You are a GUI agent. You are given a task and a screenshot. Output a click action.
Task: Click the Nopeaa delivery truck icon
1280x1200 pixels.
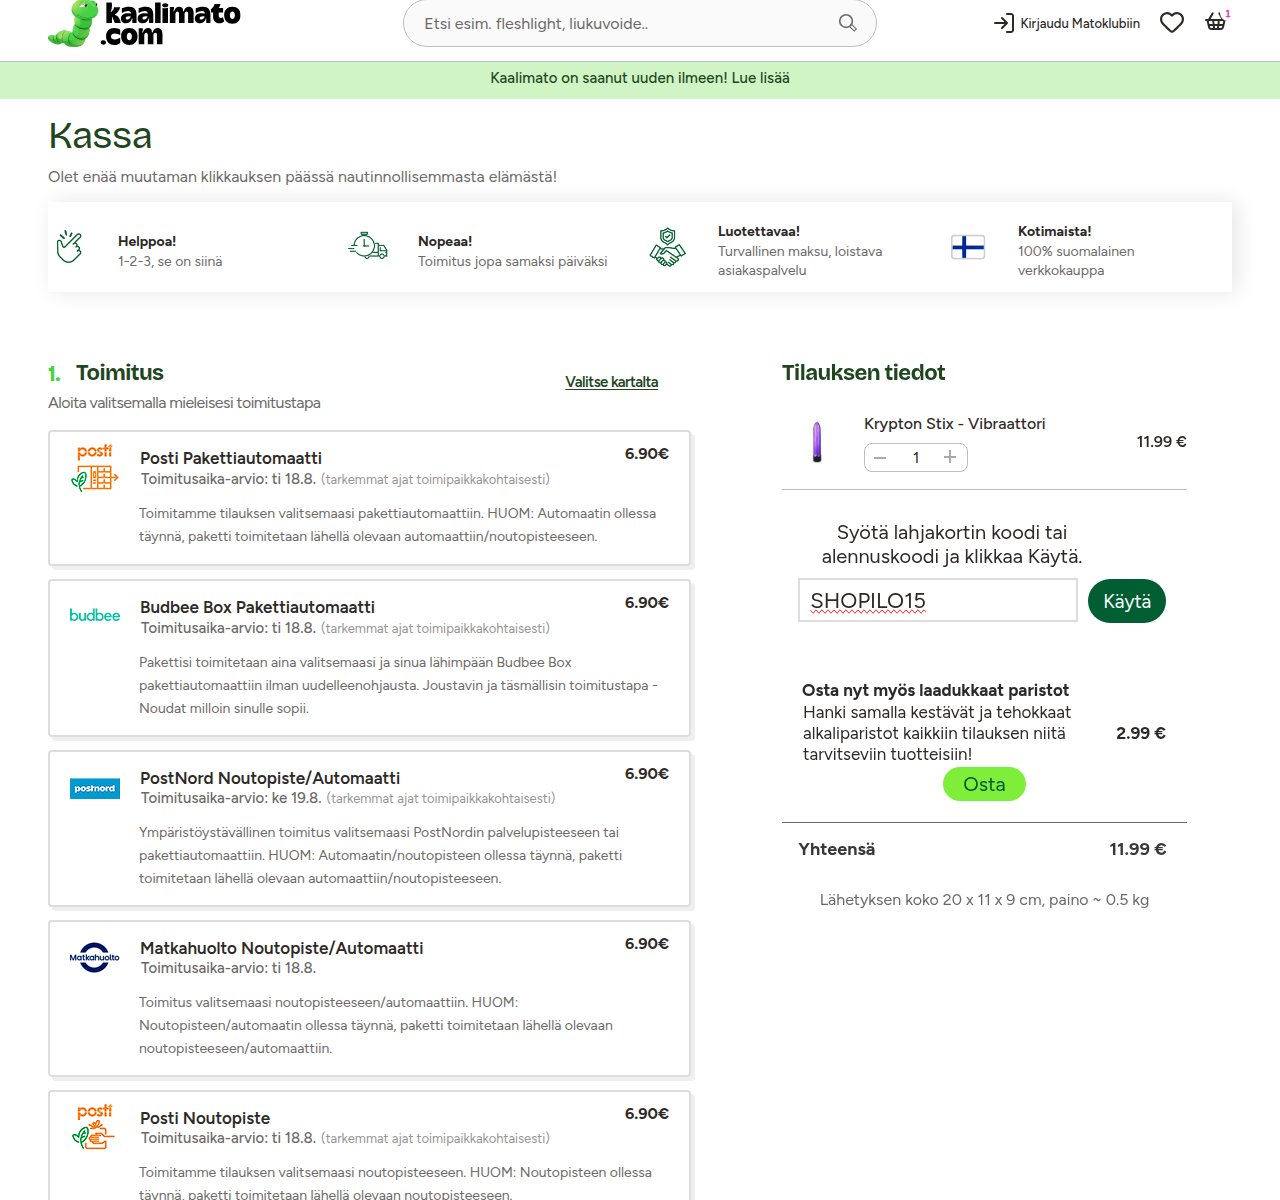368,245
